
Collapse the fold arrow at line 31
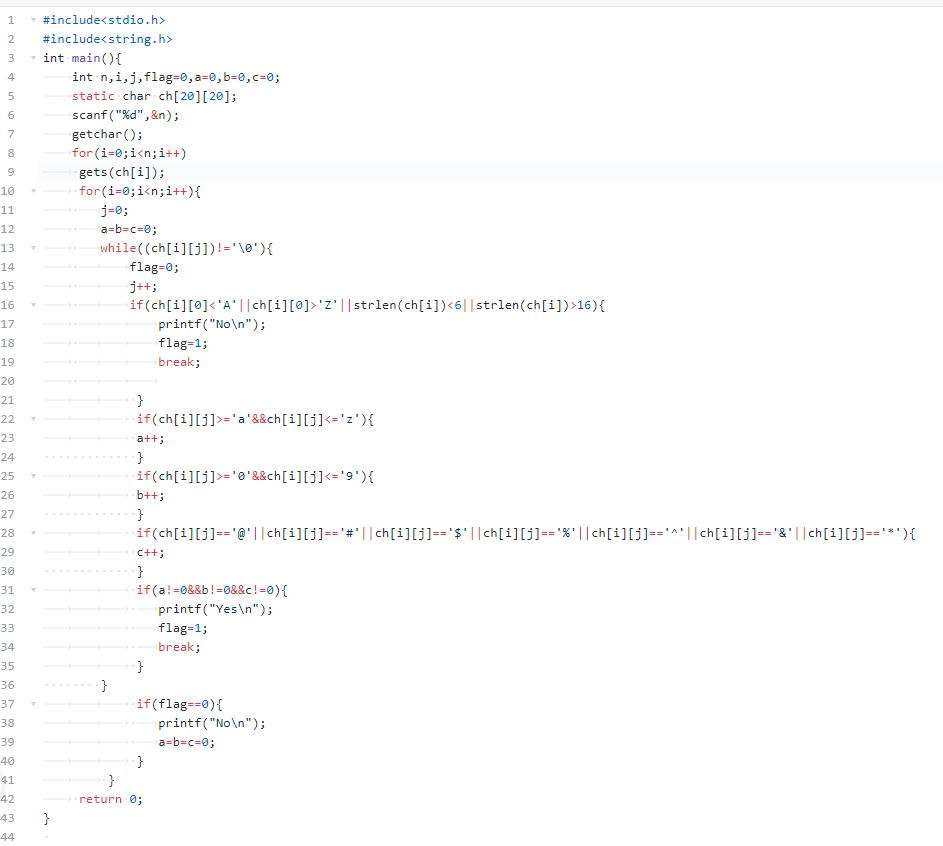point(34,590)
